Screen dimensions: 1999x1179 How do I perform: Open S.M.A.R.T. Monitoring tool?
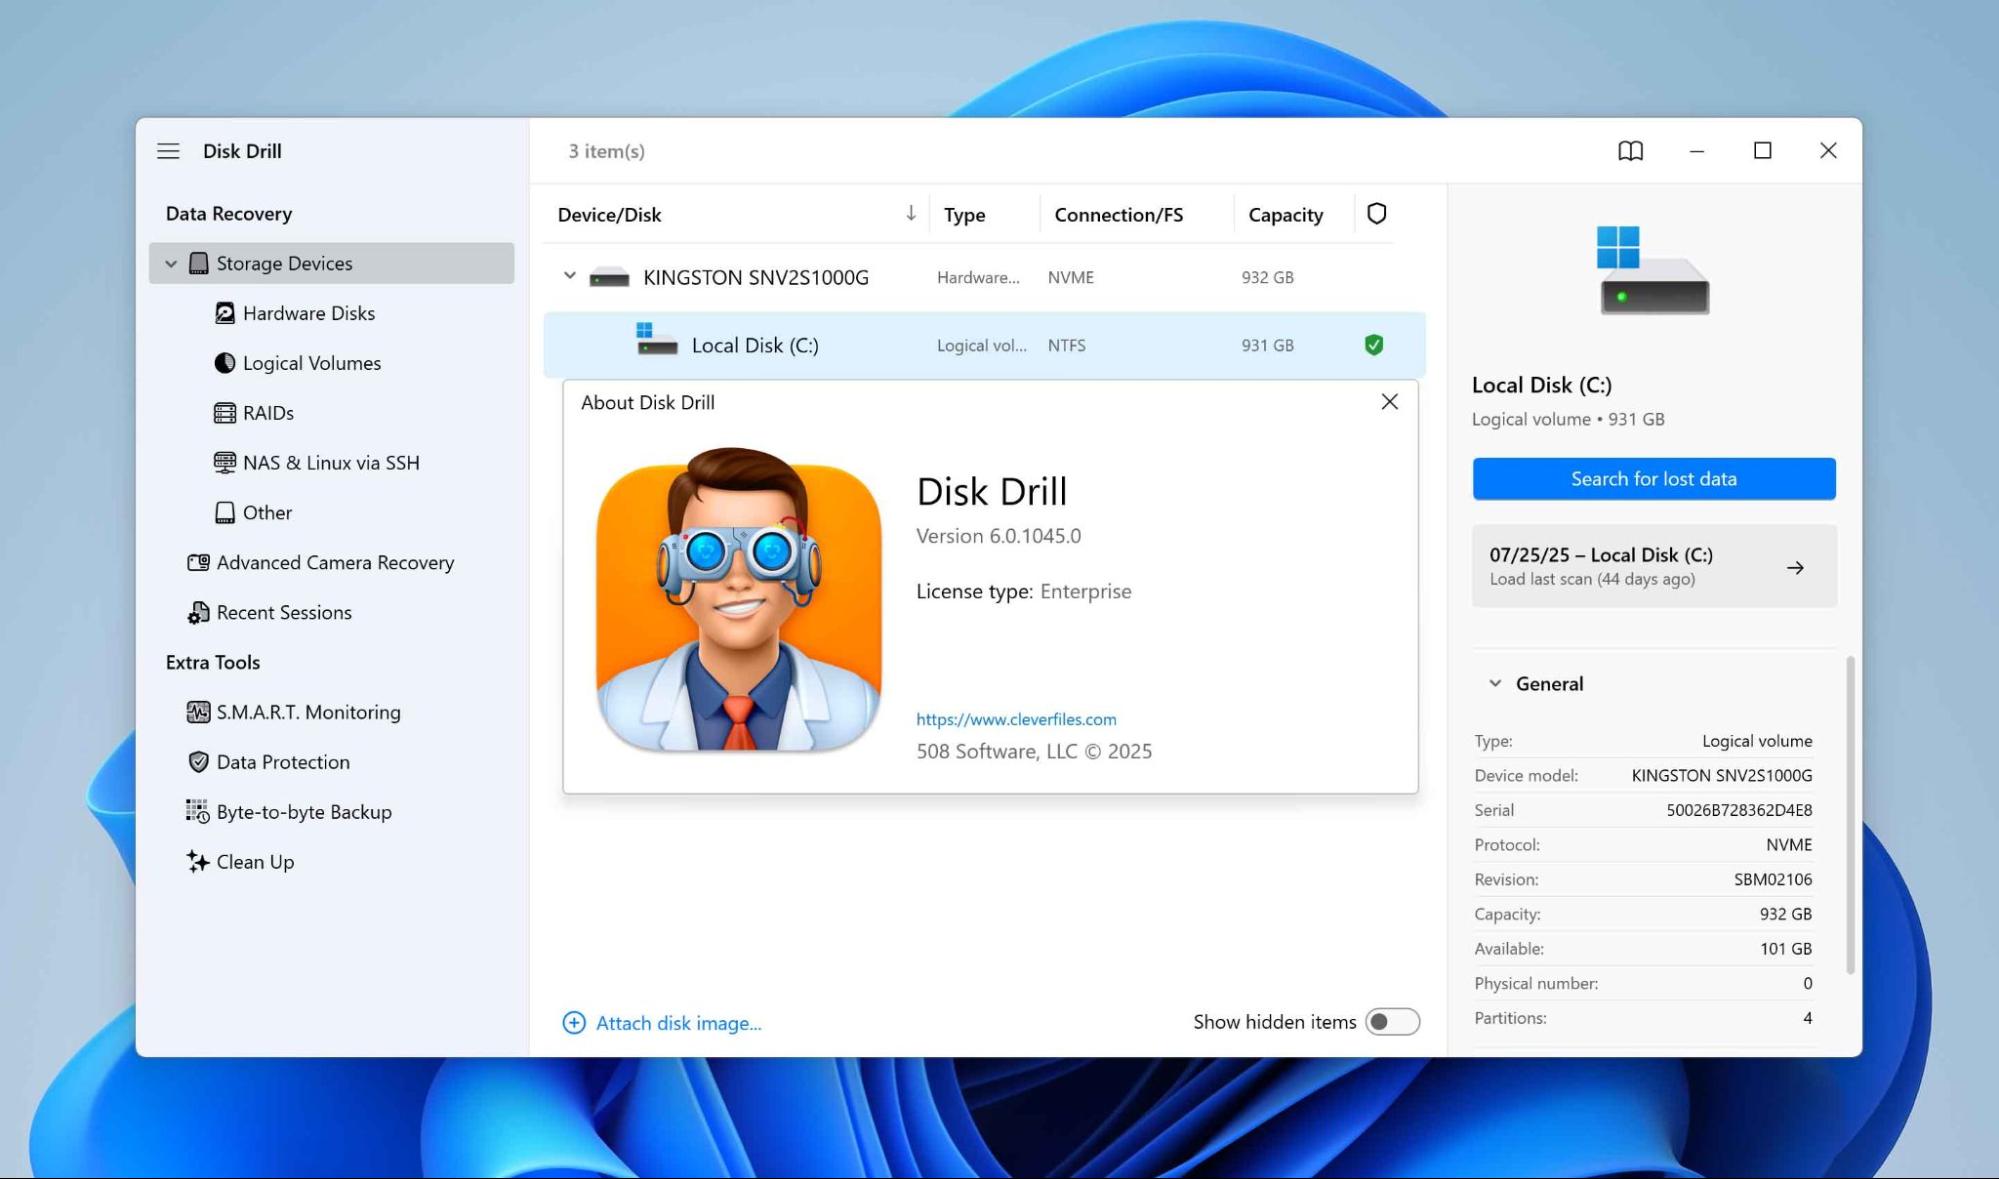307,712
